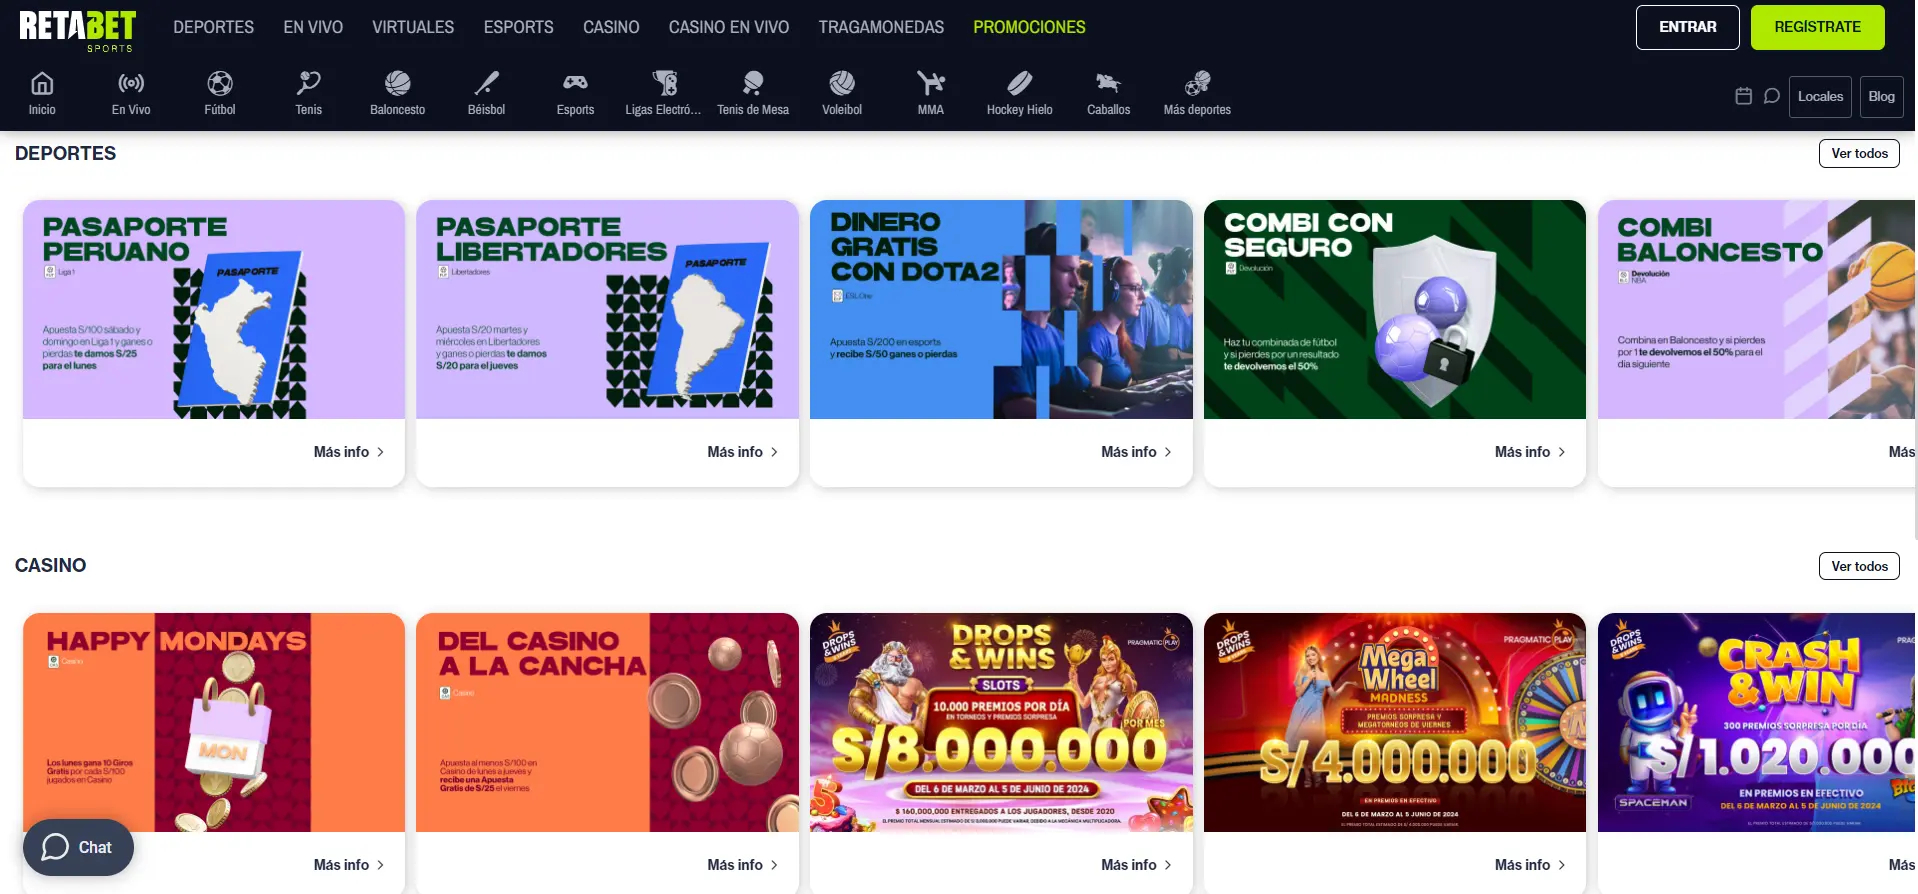Viewport: 1918px width, 894px height.
Task: Open the Caballos horse racing icon
Action: point(1108,83)
